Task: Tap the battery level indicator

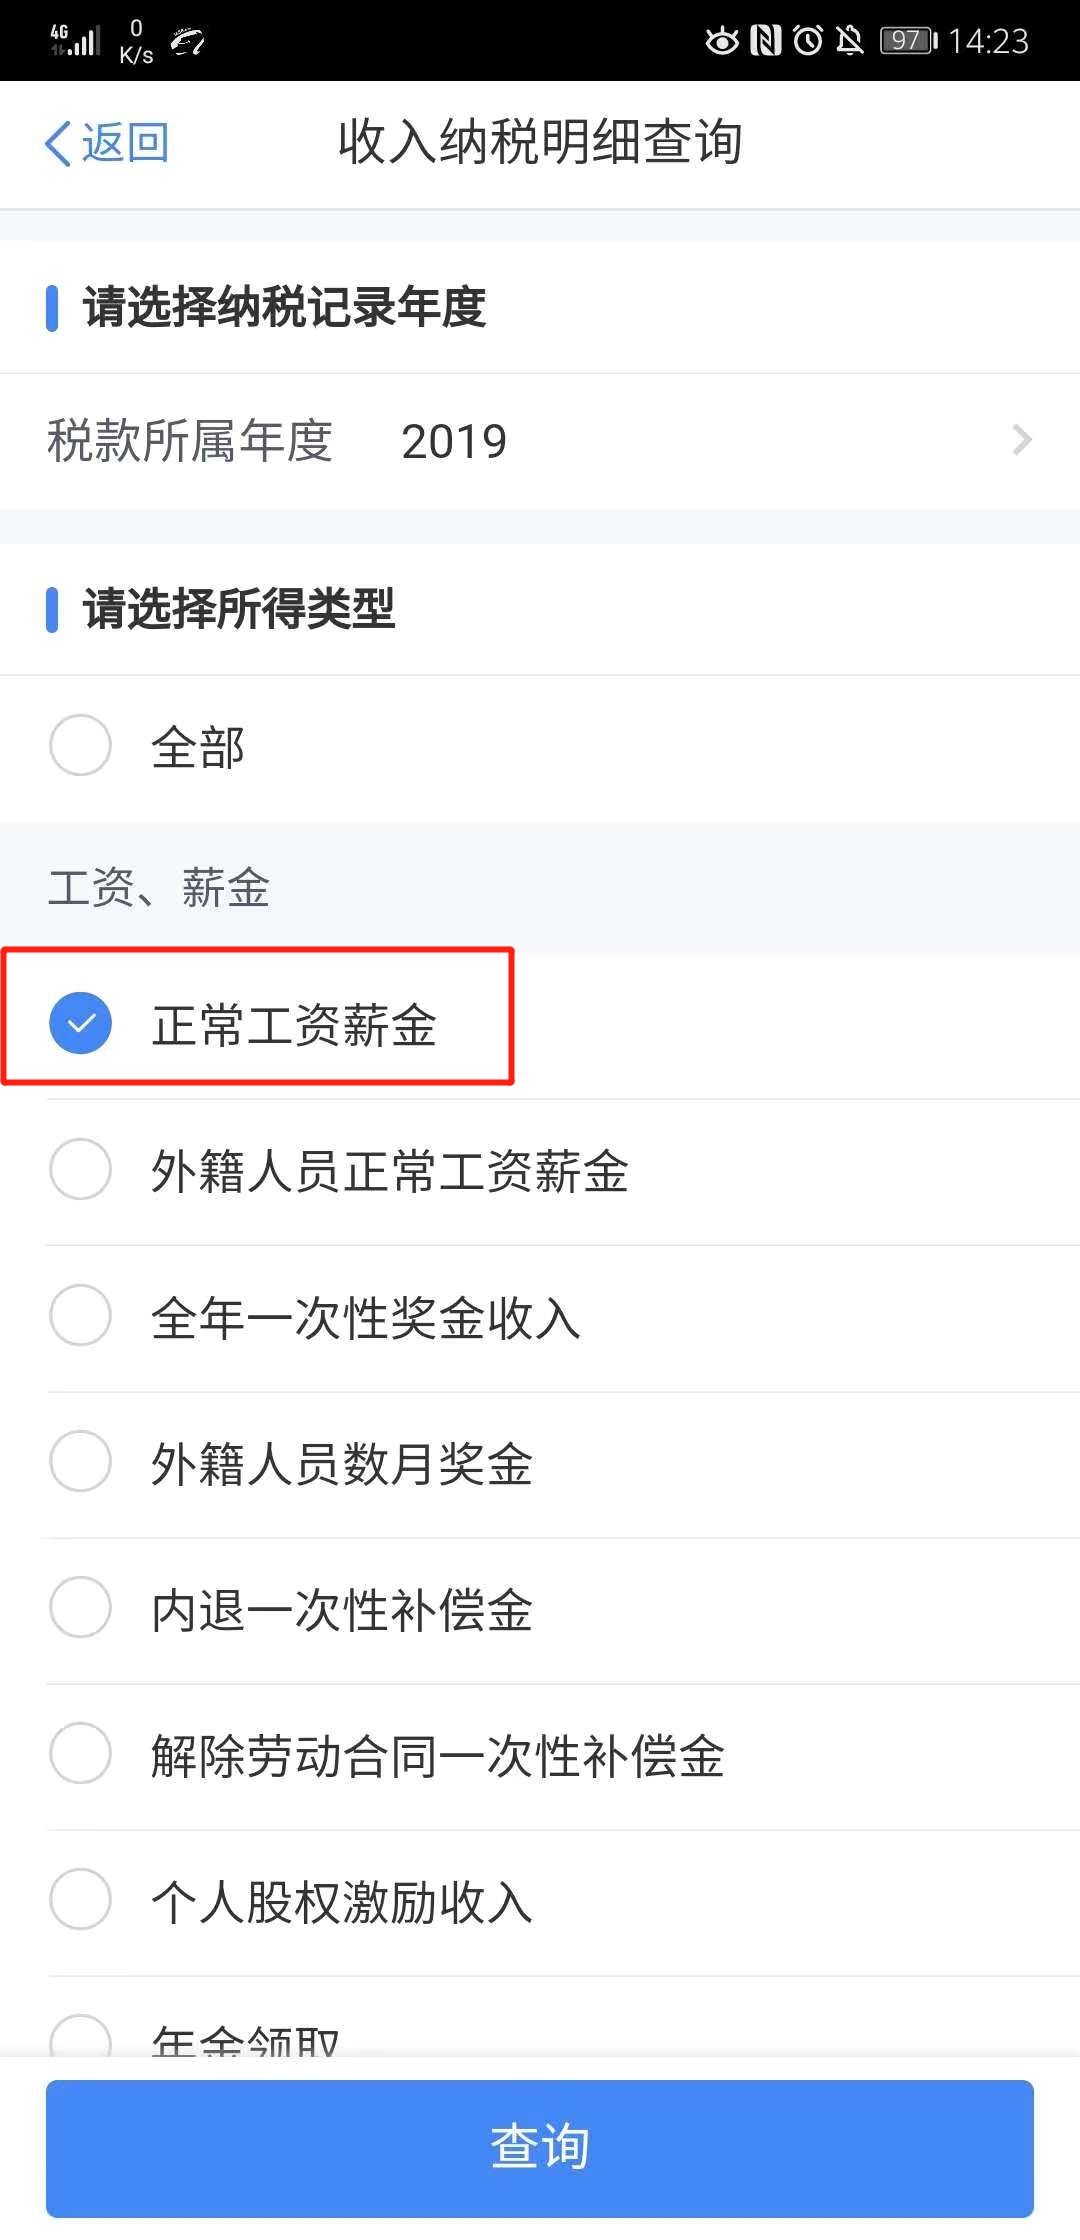Action: point(908,41)
